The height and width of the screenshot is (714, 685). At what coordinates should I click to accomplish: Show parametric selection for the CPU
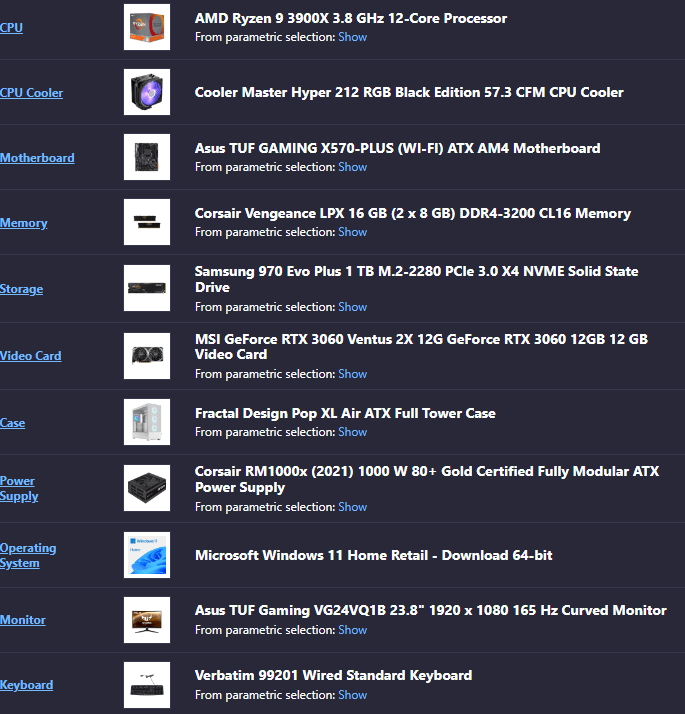click(x=353, y=37)
